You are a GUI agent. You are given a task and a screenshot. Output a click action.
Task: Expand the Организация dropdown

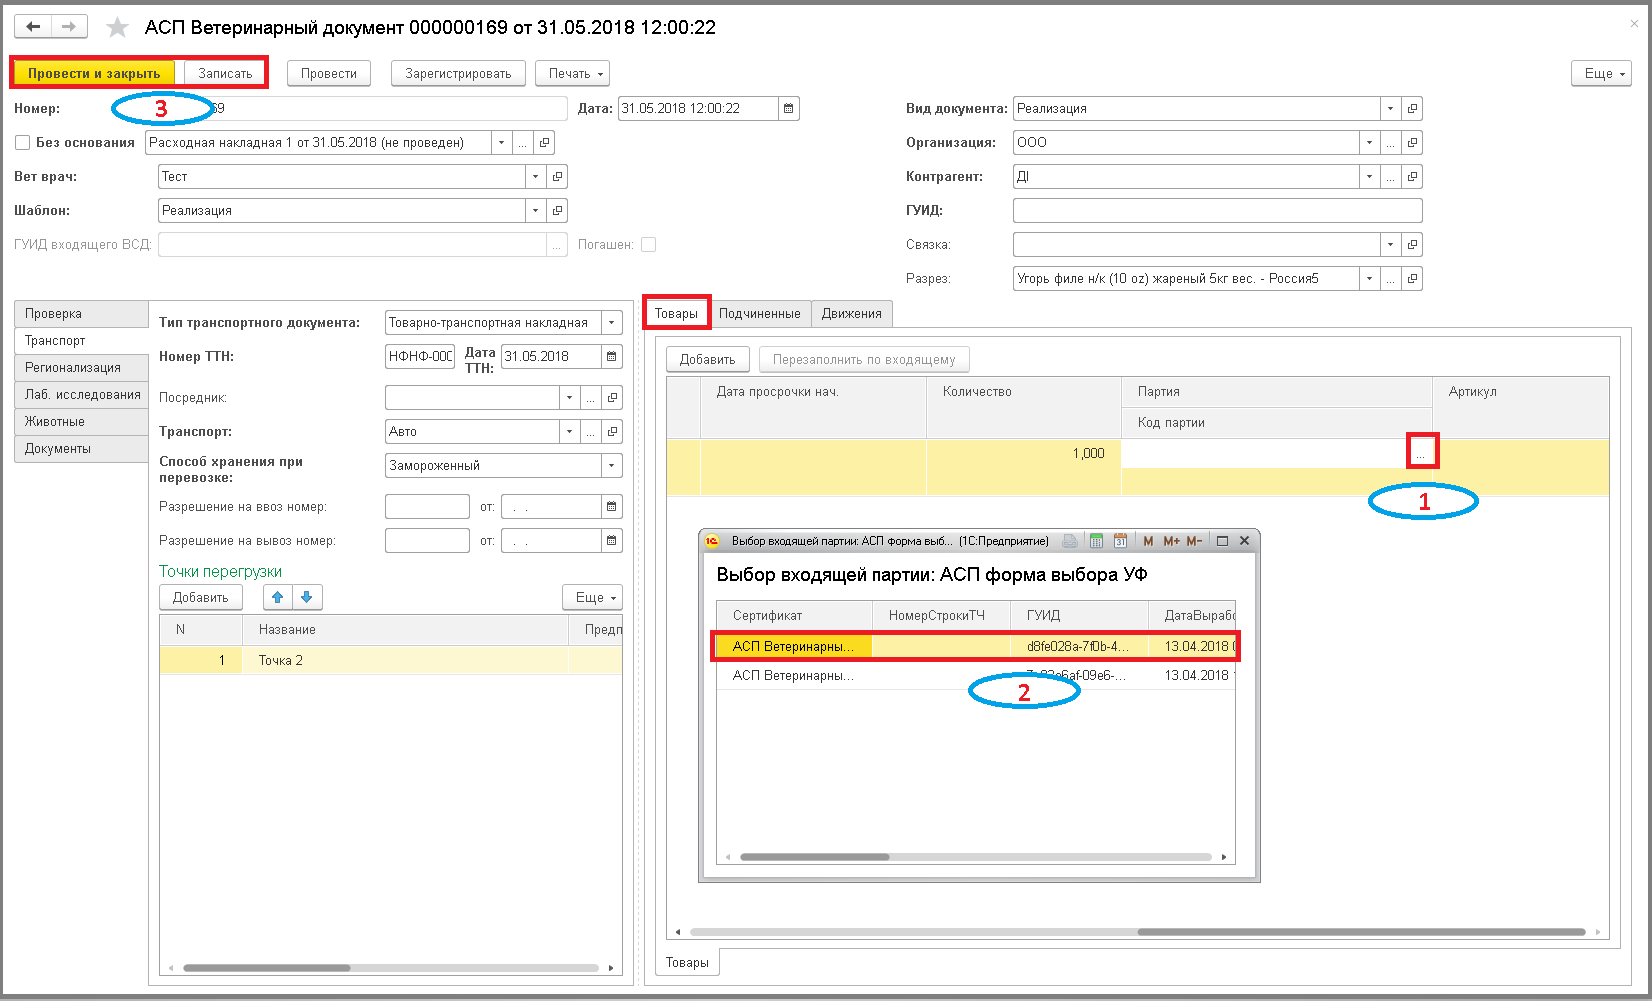click(x=1369, y=142)
